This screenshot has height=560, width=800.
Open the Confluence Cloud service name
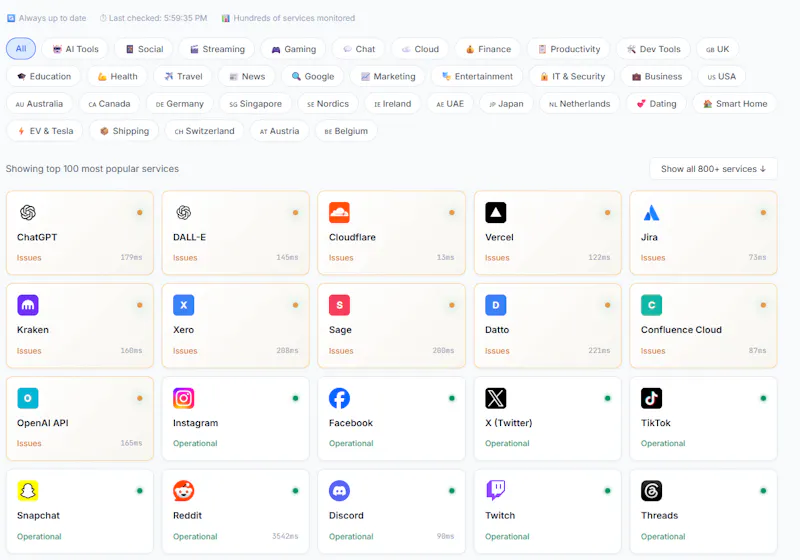(x=681, y=330)
